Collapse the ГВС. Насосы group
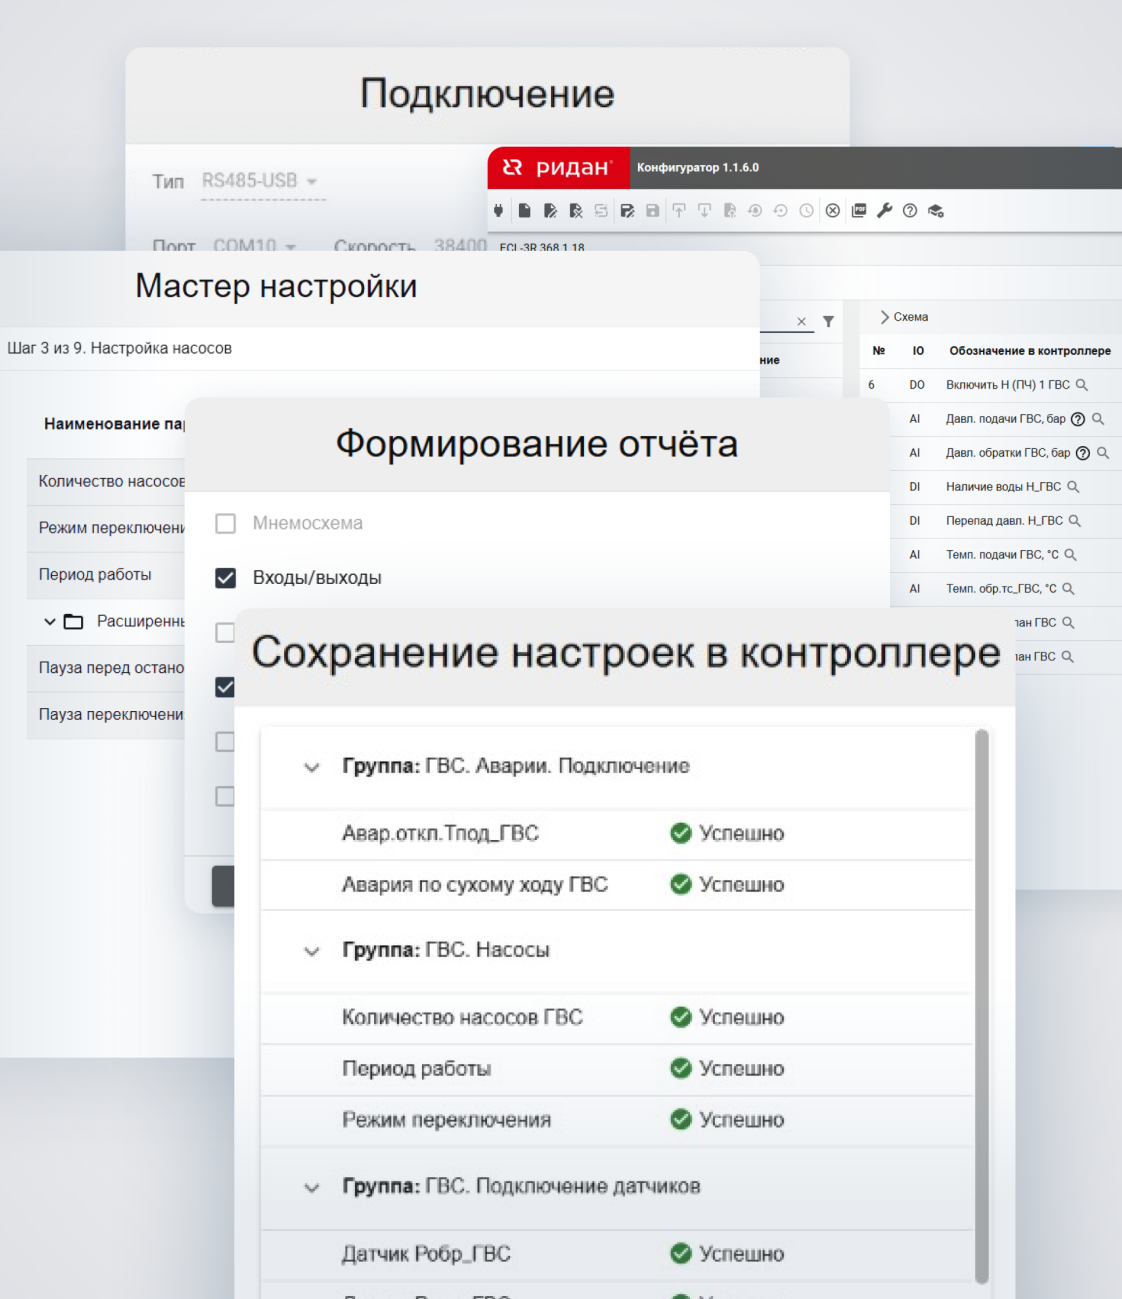Viewport: 1122px width, 1299px height. pyautogui.click(x=312, y=951)
